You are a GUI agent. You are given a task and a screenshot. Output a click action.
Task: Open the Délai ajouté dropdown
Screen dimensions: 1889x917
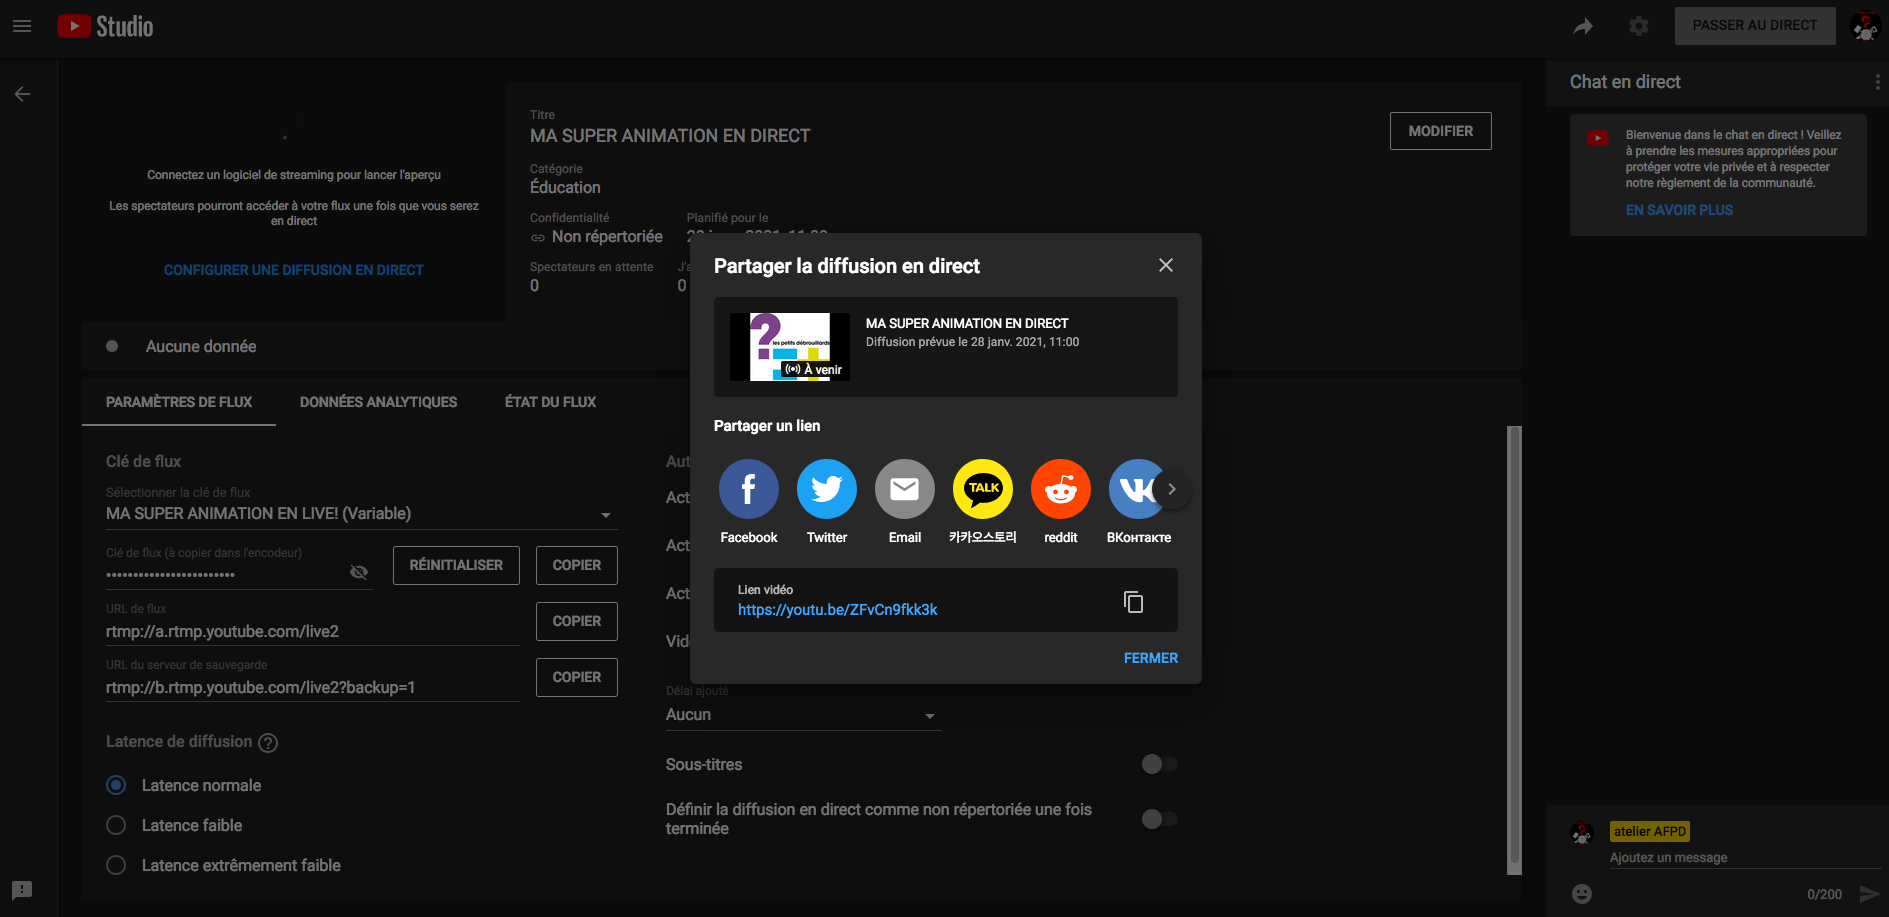pyautogui.click(x=929, y=716)
